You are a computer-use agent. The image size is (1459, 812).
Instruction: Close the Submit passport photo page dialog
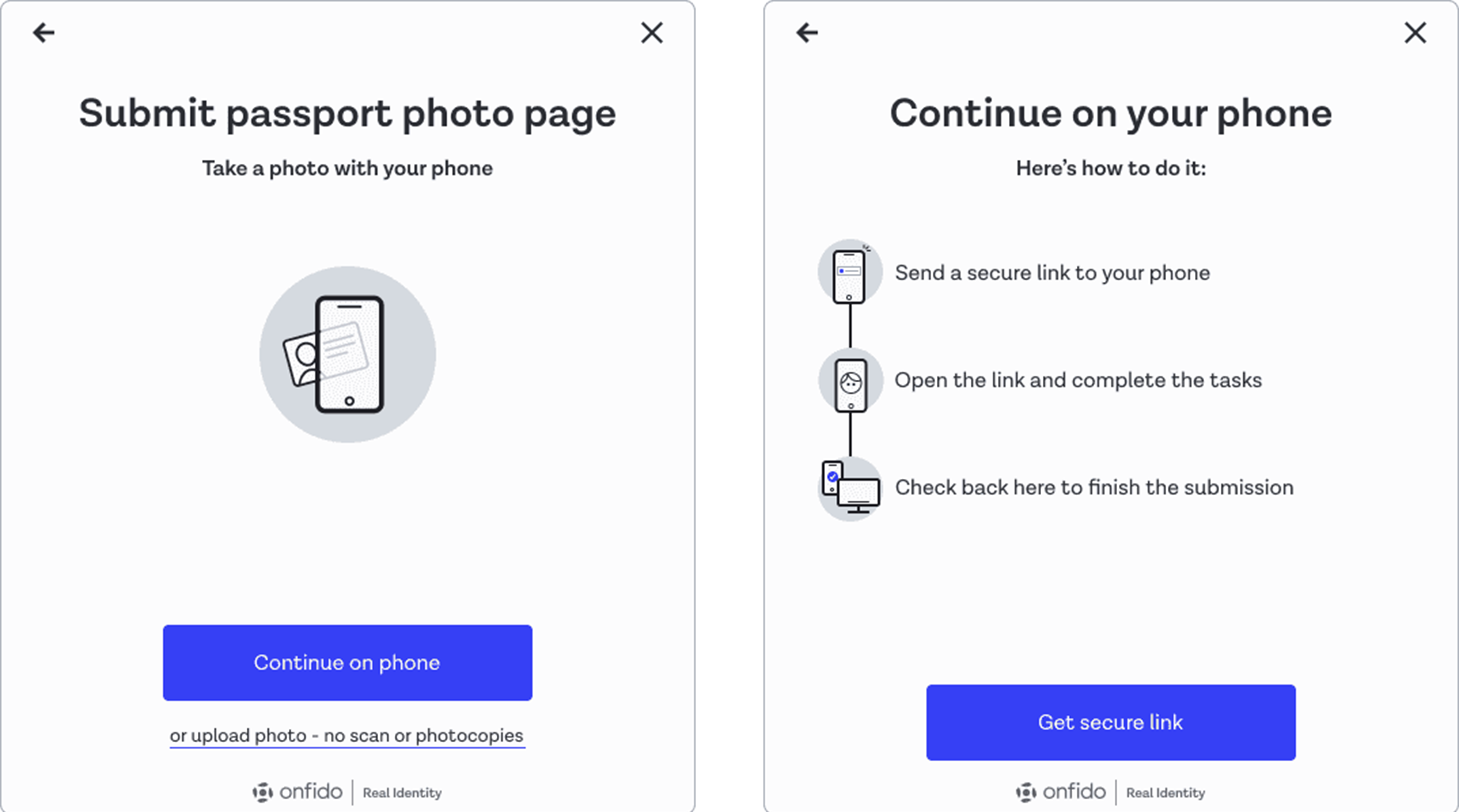pyautogui.click(x=652, y=32)
